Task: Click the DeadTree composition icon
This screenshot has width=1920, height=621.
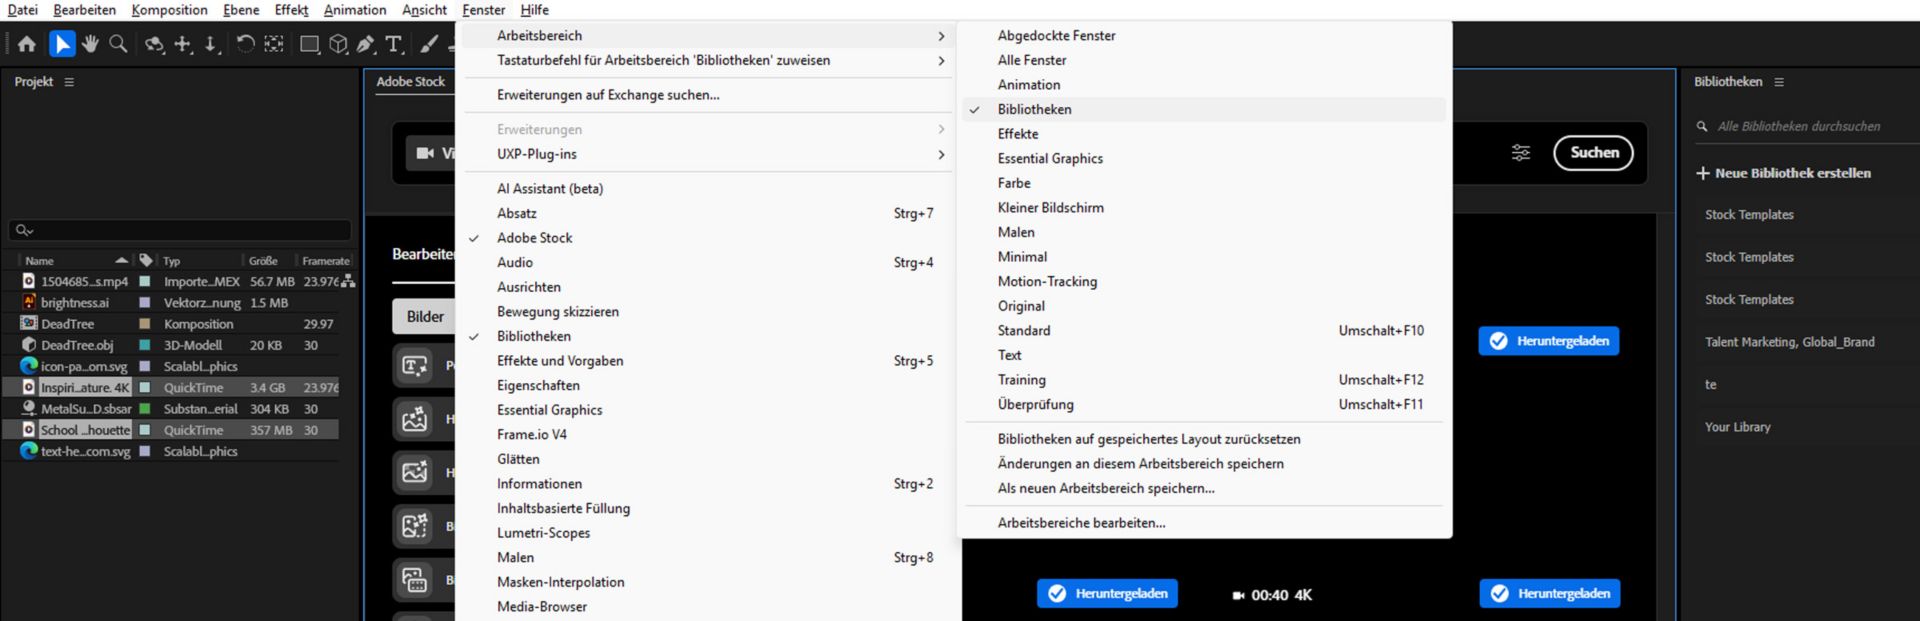Action: (x=29, y=324)
